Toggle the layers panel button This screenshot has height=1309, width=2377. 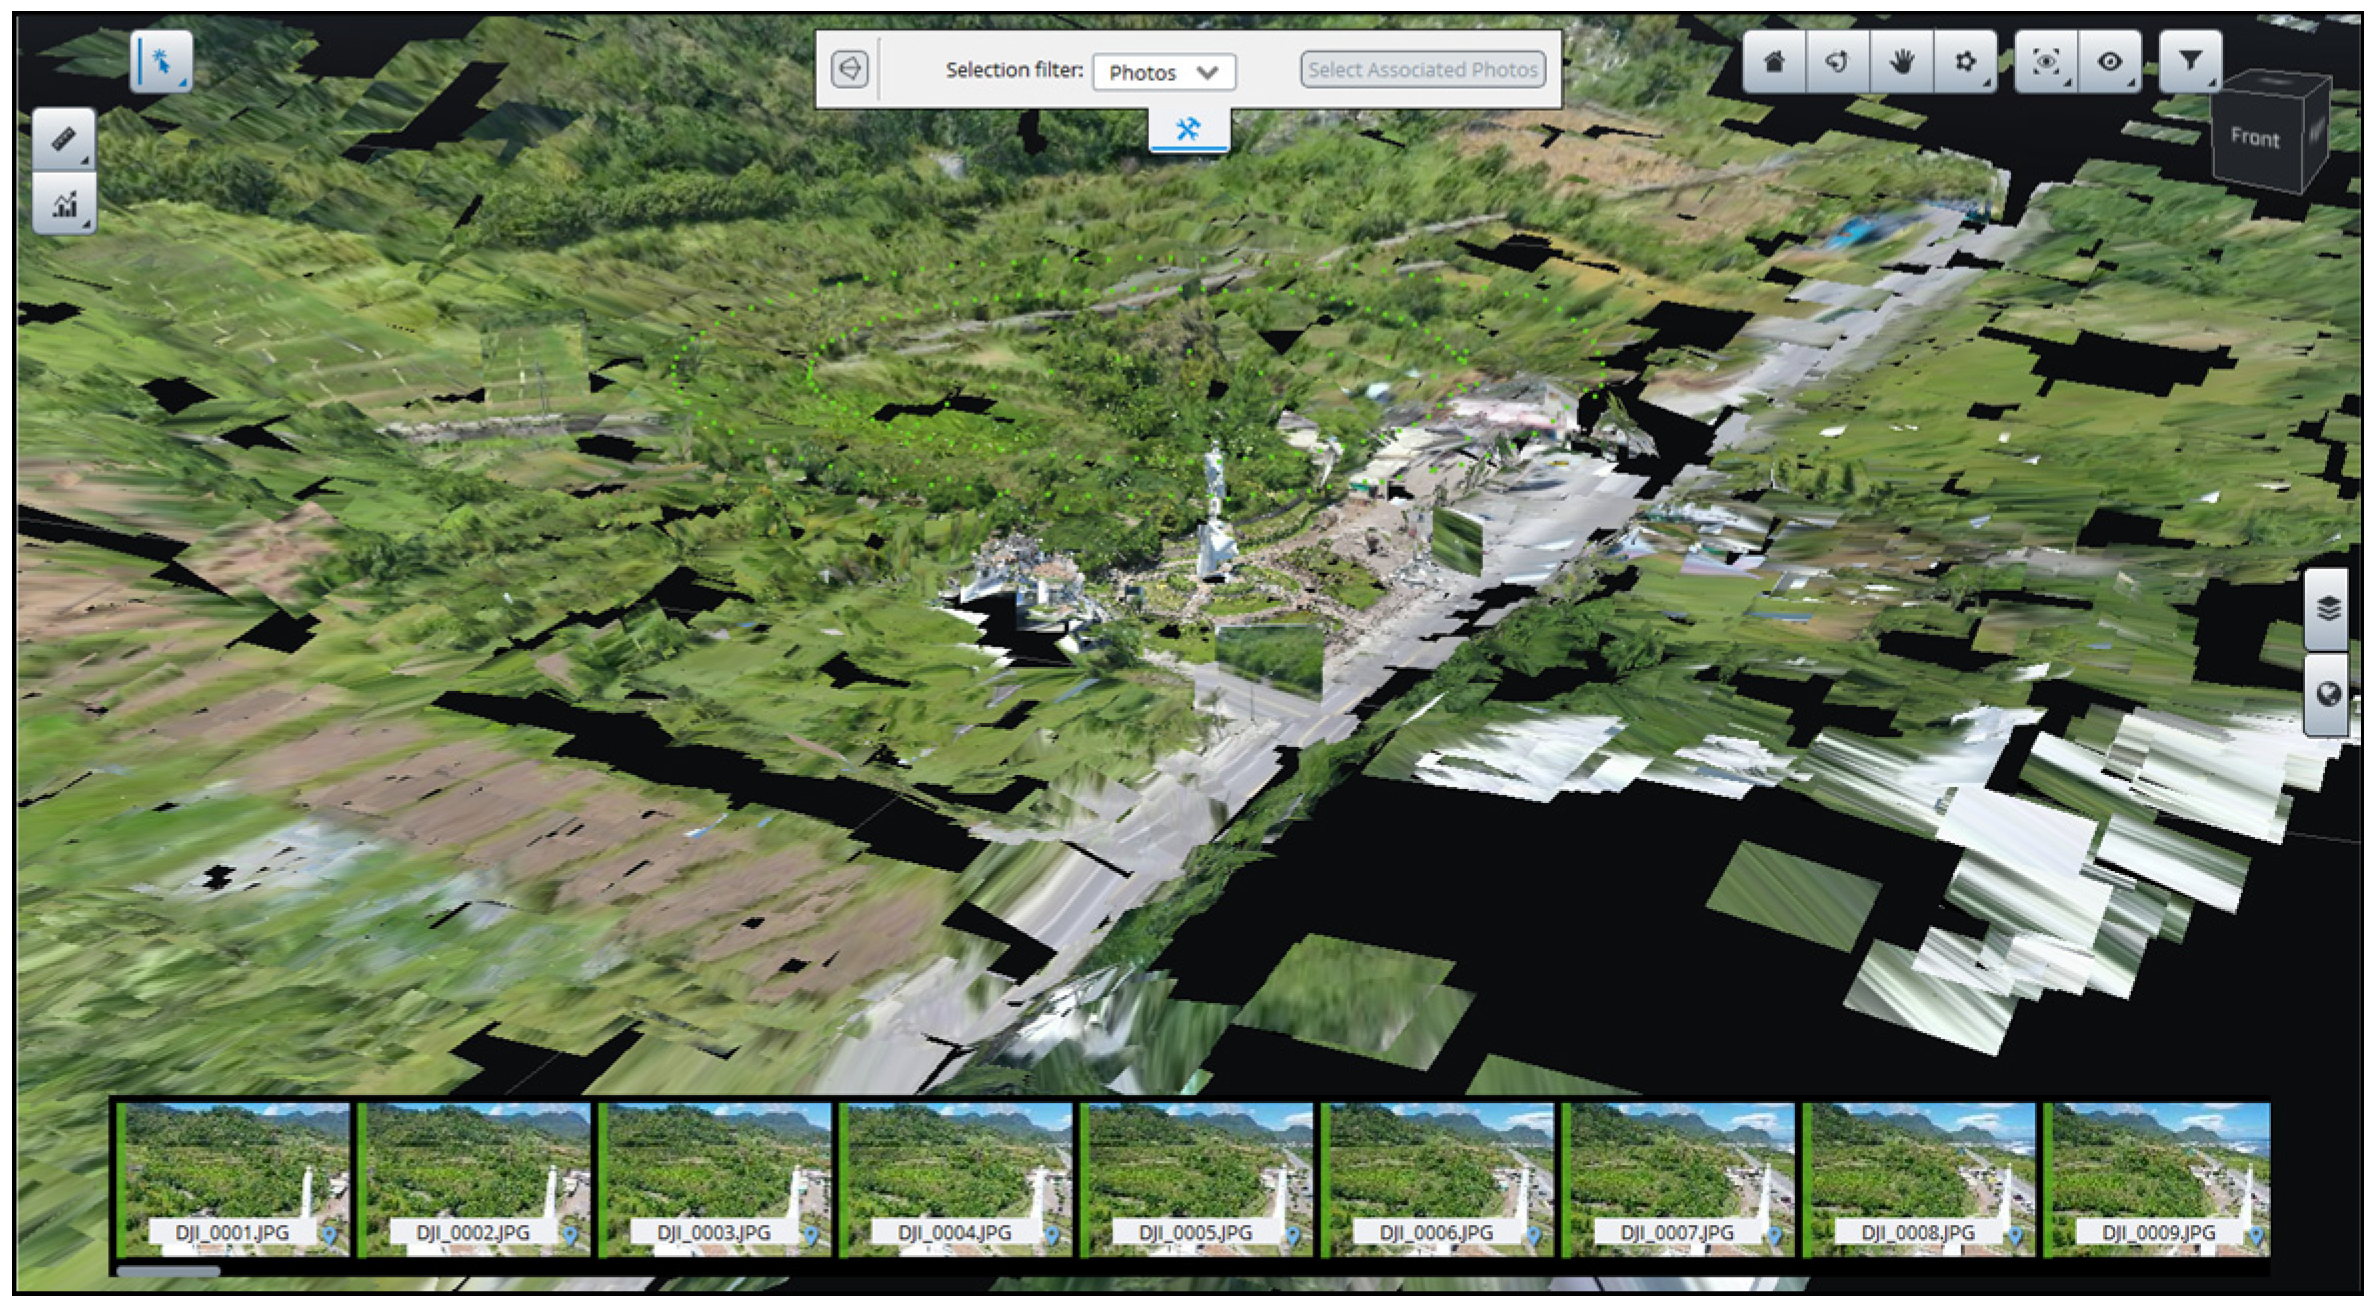2328,609
